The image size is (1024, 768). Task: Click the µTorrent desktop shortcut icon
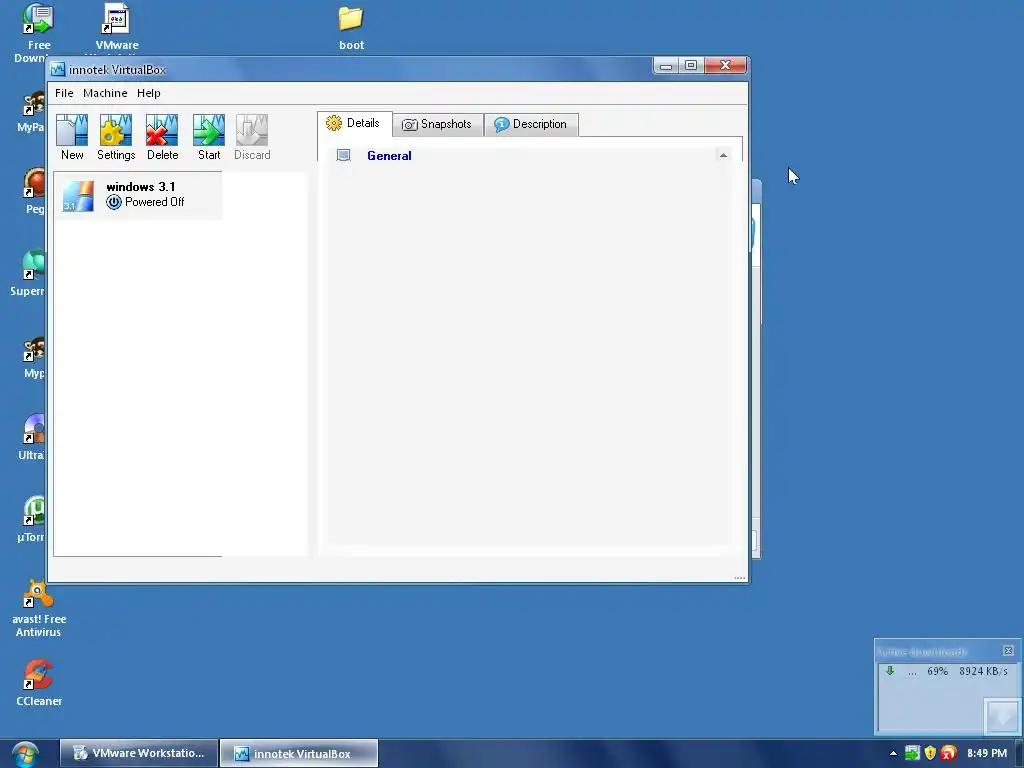click(34, 511)
